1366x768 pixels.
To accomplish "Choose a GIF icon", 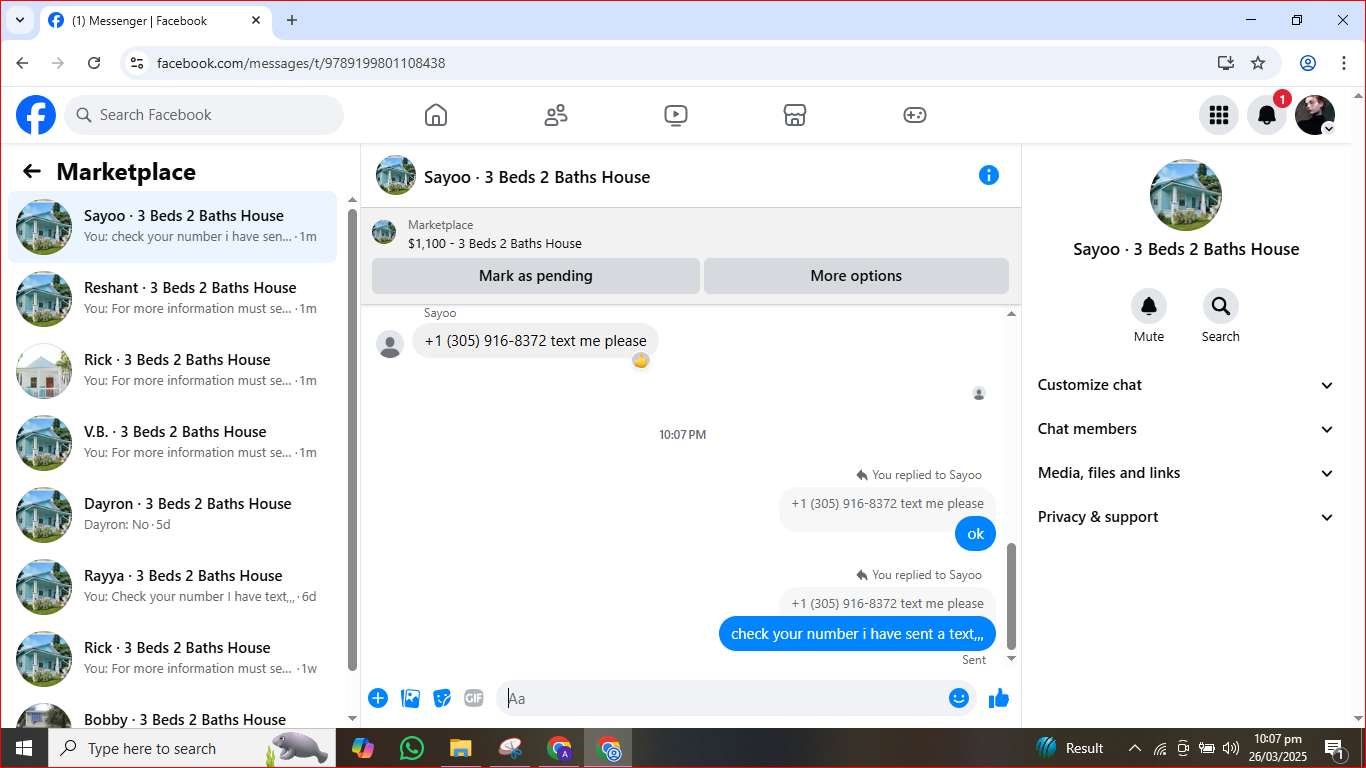I will [x=474, y=698].
